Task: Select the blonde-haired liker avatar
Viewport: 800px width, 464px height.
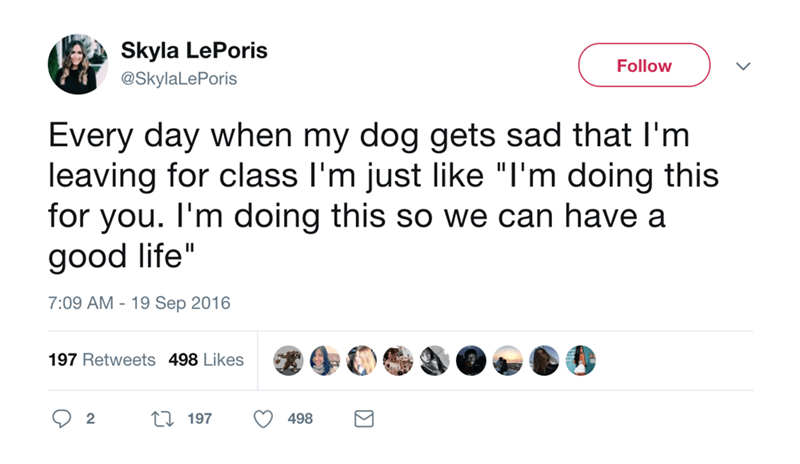Action: [360, 361]
